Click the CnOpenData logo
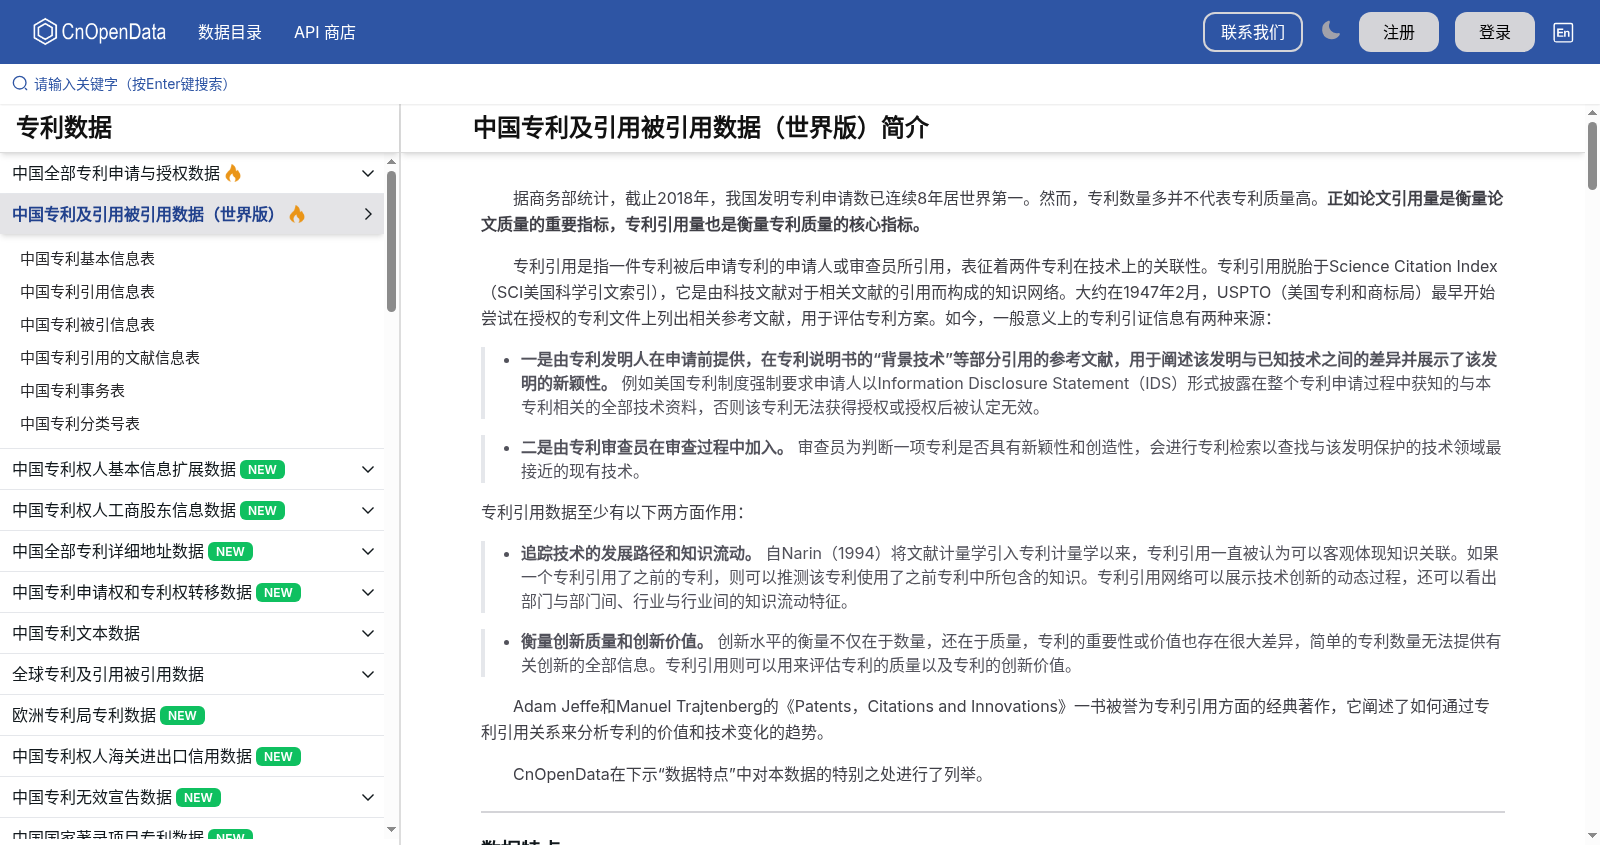The height and width of the screenshot is (861, 1600). pyautogui.click(x=99, y=32)
